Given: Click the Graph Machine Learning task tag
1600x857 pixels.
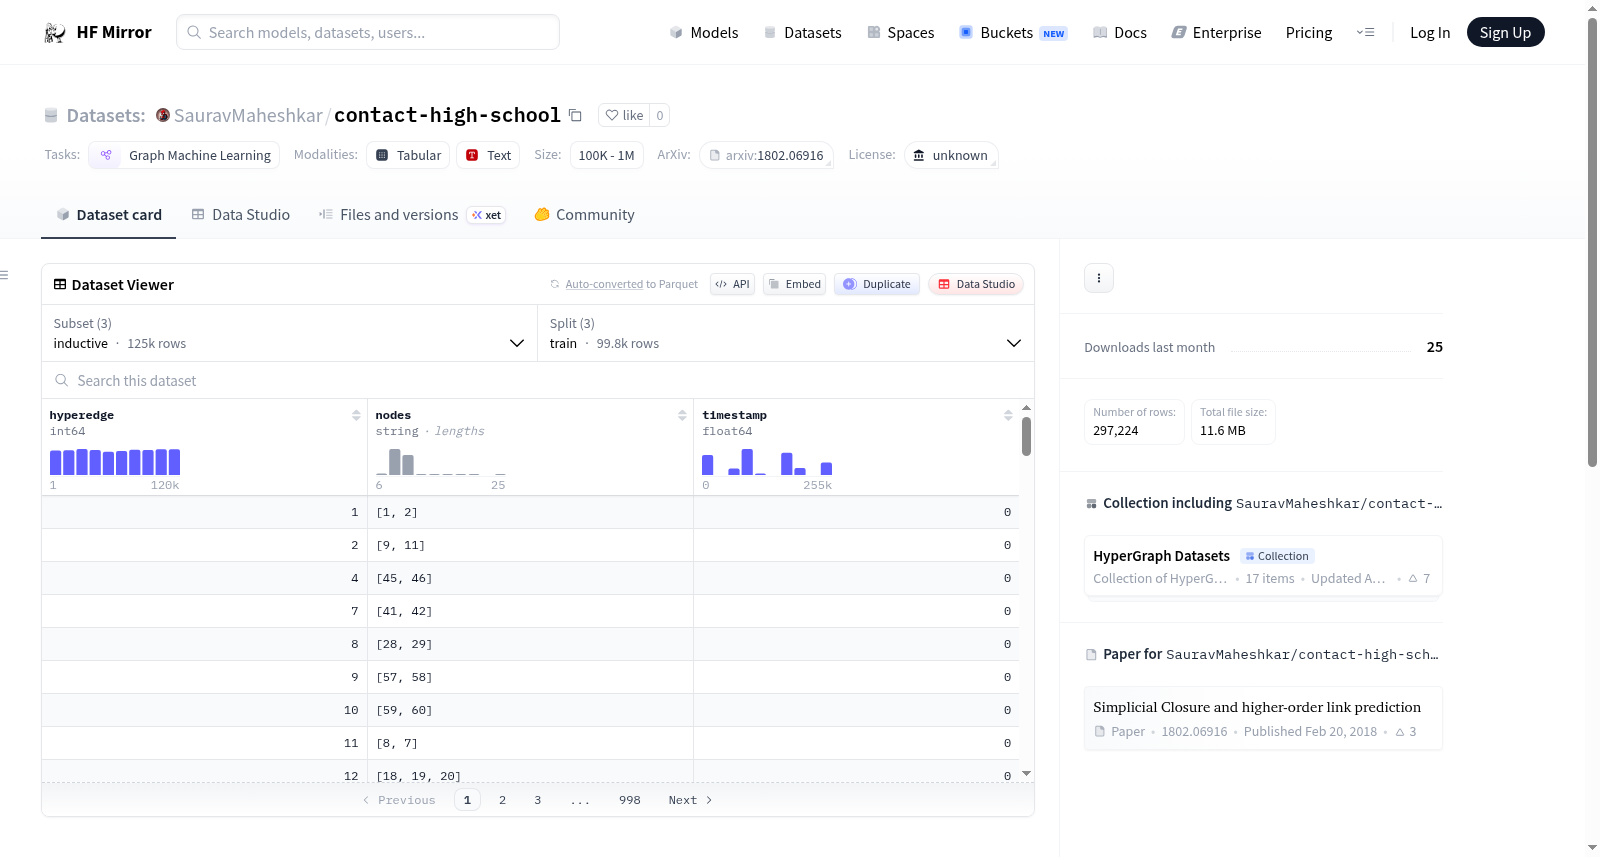Looking at the screenshot, I should [x=184, y=155].
